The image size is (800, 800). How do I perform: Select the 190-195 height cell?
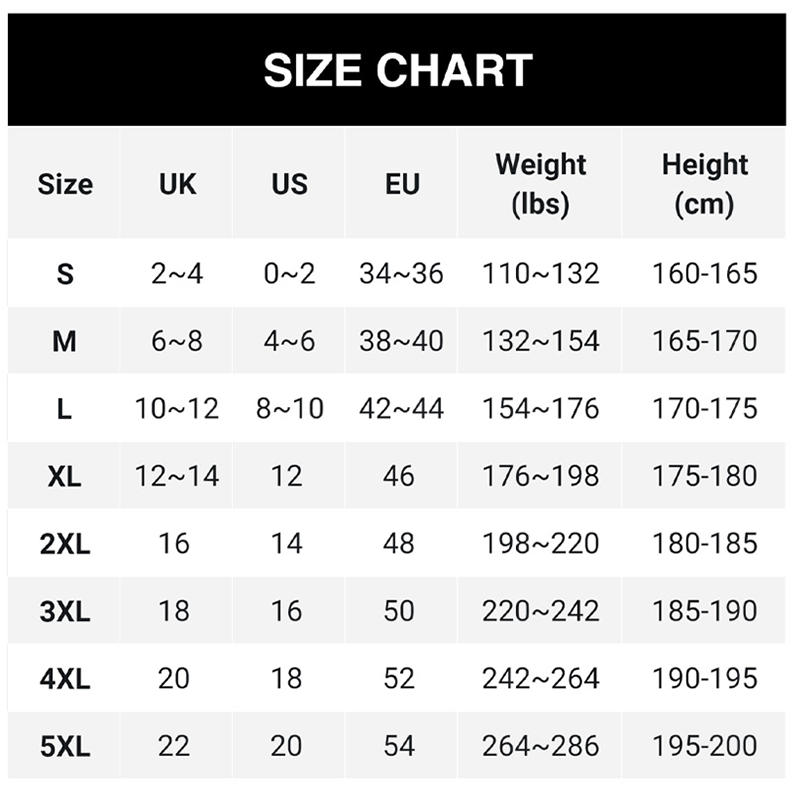pyautogui.click(x=704, y=678)
